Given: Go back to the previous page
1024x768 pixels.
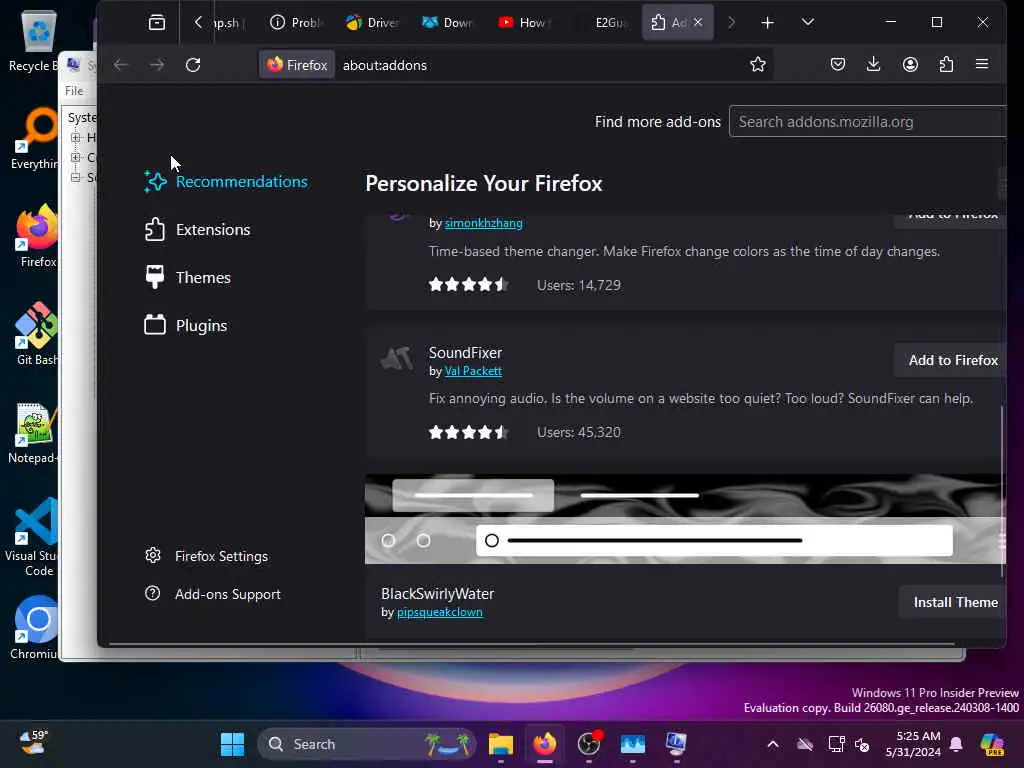Looking at the screenshot, I should [121, 65].
